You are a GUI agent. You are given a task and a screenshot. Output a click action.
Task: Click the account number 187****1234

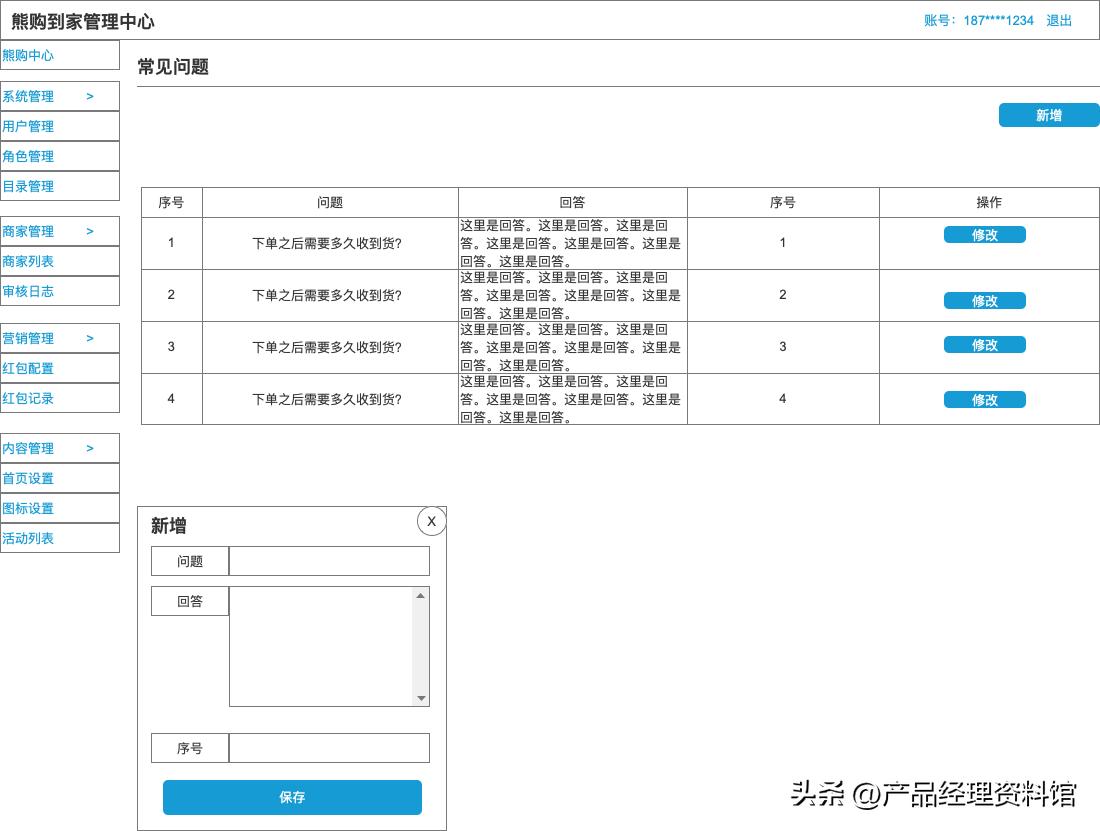[x=998, y=20]
